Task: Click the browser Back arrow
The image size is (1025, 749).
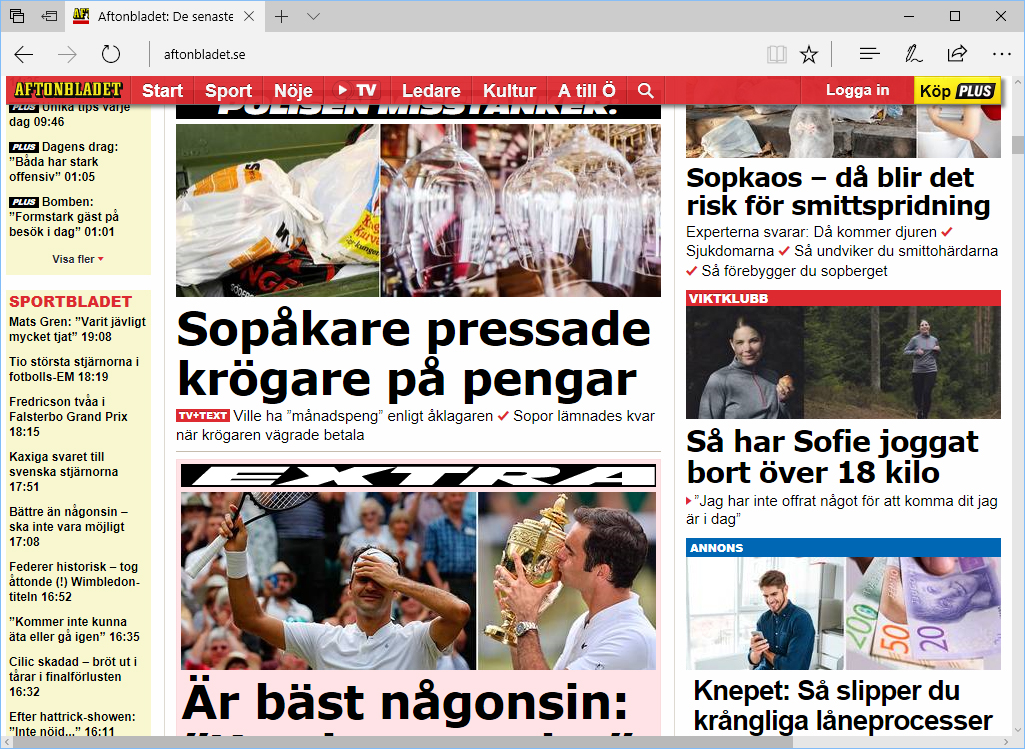Action: pos(24,54)
